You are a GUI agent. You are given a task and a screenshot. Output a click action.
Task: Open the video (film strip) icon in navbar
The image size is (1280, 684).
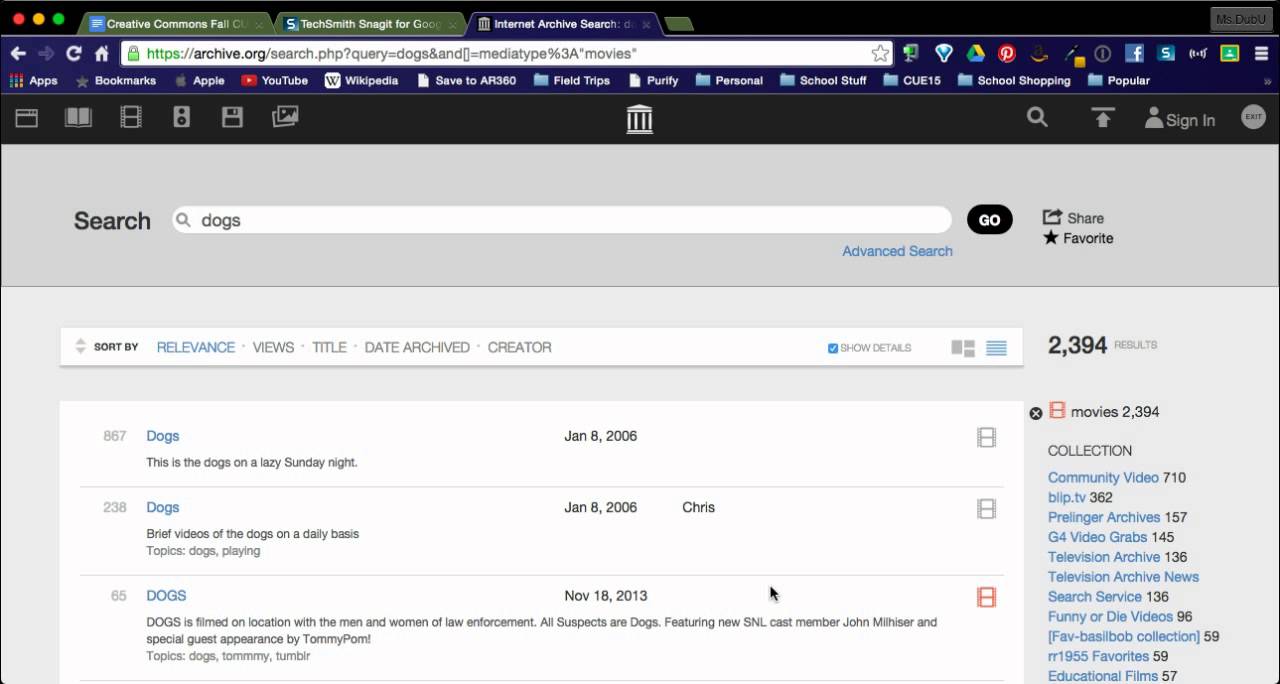pyautogui.click(x=131, y=118)
